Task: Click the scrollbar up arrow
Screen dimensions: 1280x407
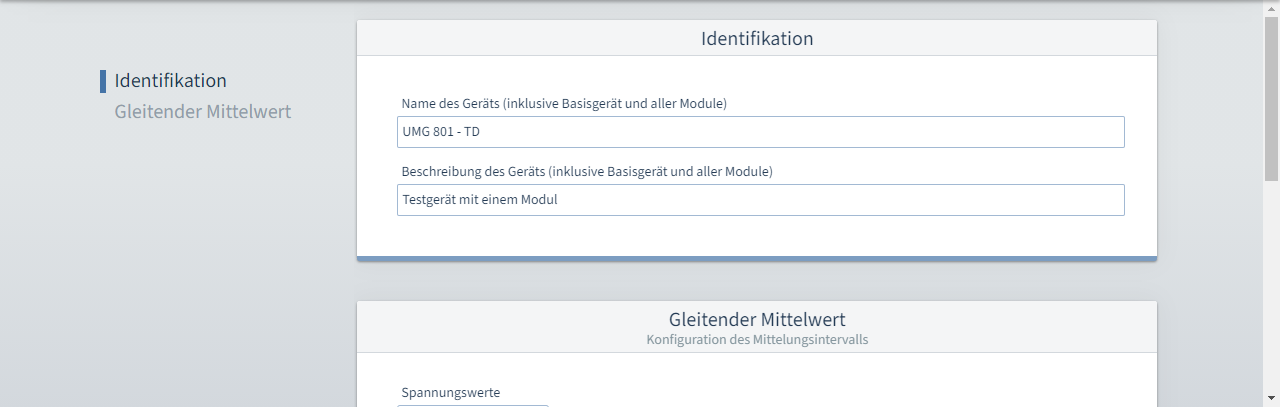Action: (x=1271, y=8)
